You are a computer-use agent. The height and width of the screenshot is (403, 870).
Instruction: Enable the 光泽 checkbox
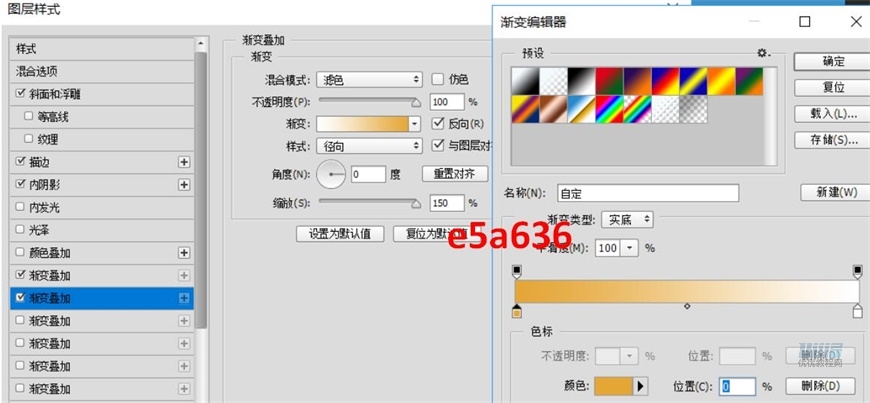click(21, 230)
